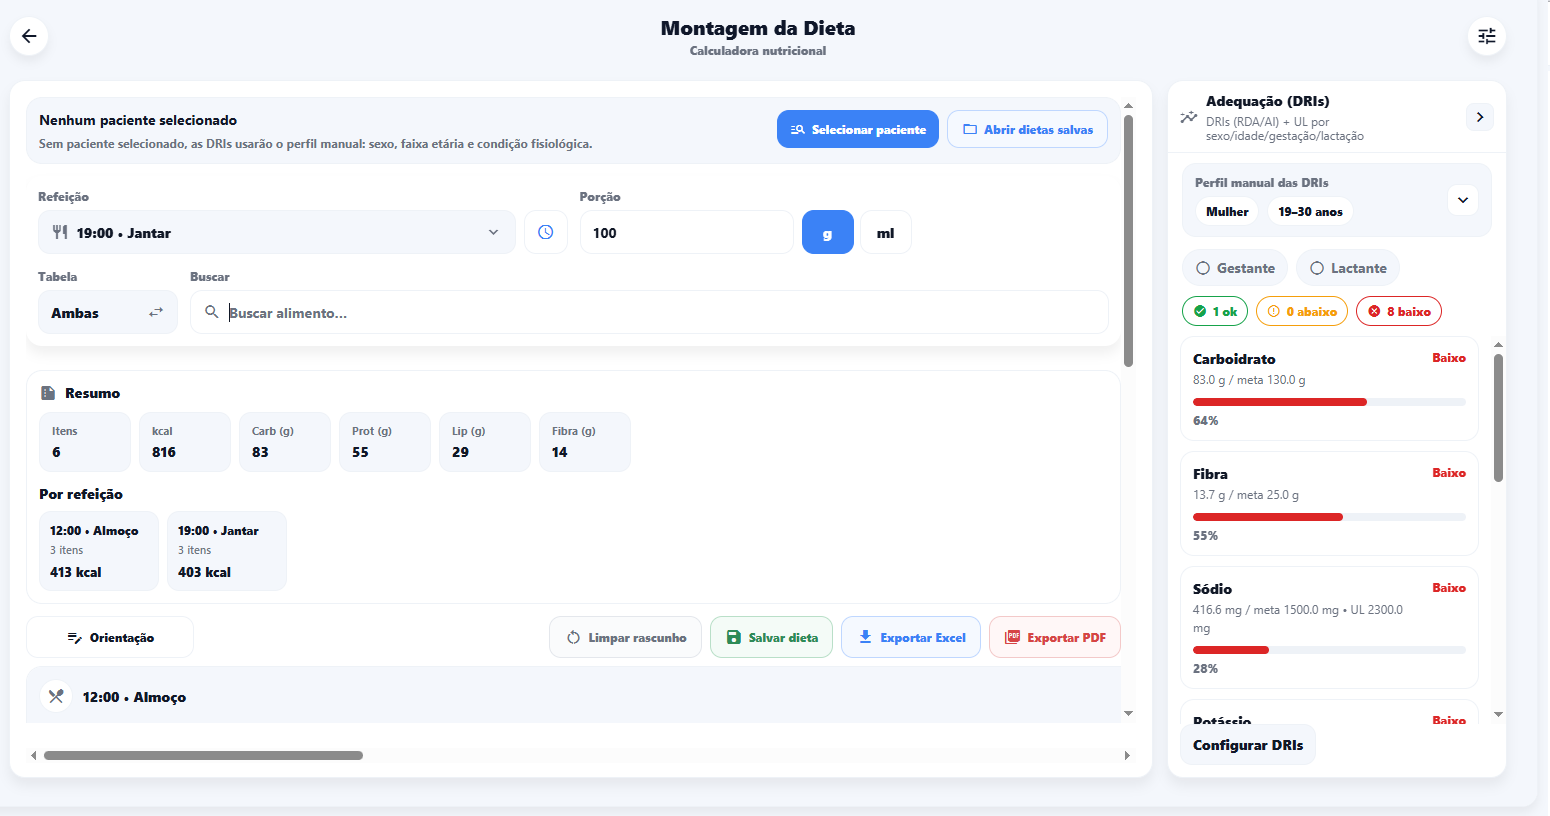
Task: Click the clock icon beside meal selector
Action: [546, 232]
